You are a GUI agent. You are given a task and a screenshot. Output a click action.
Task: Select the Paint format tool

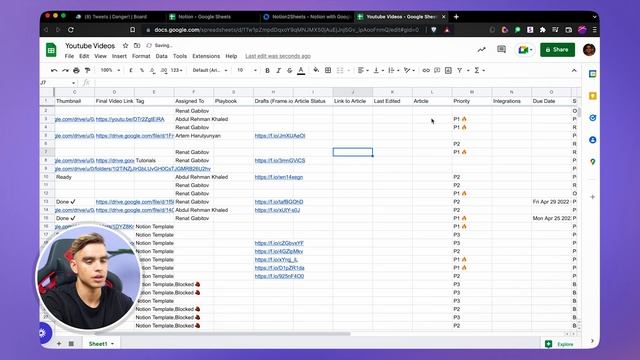(87, 71)
